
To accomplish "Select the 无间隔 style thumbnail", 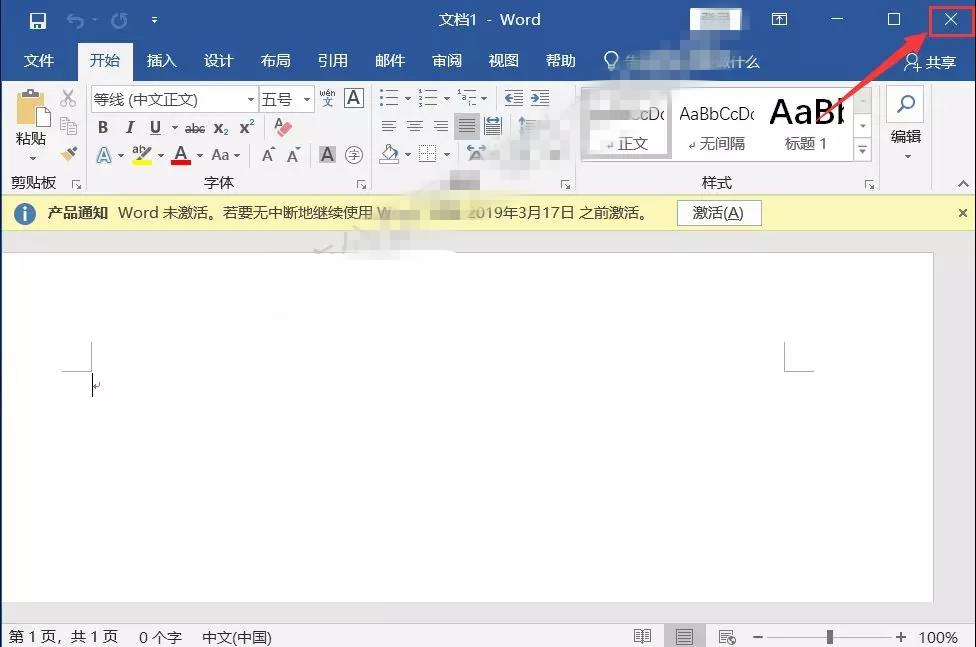I will [x=716, y=125].
